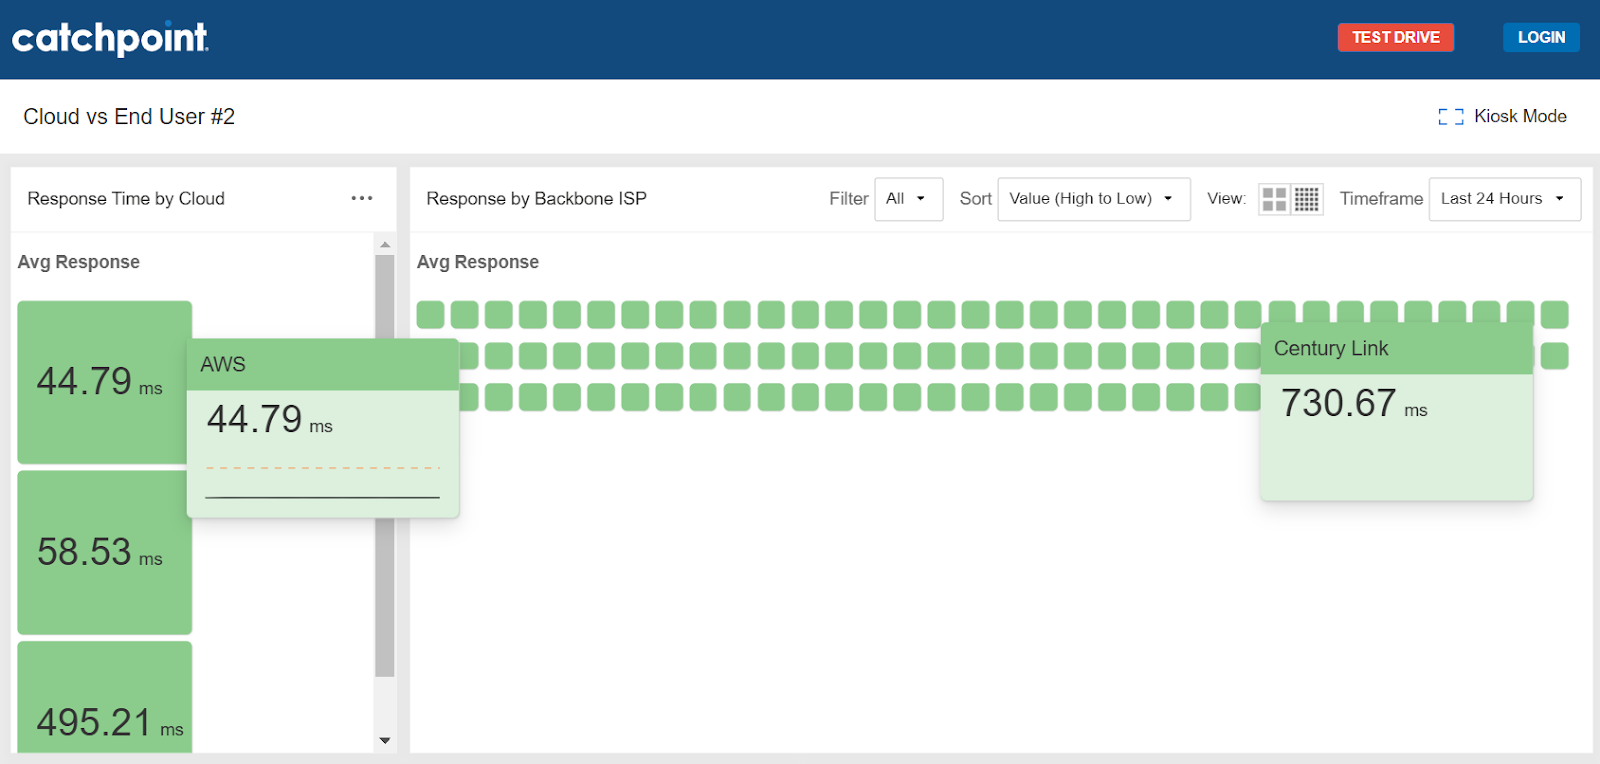1600x764 pixels.
Task: Click the LOGIN button
Action: [1541, 37]
